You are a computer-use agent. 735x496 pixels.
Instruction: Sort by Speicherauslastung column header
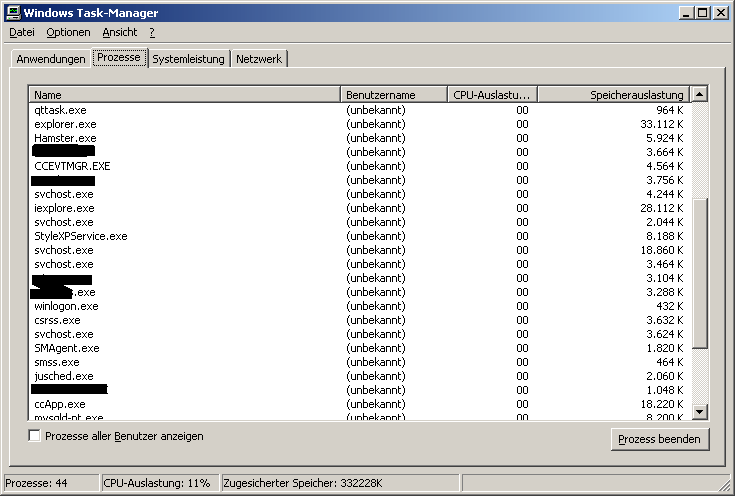coord(614,95)
